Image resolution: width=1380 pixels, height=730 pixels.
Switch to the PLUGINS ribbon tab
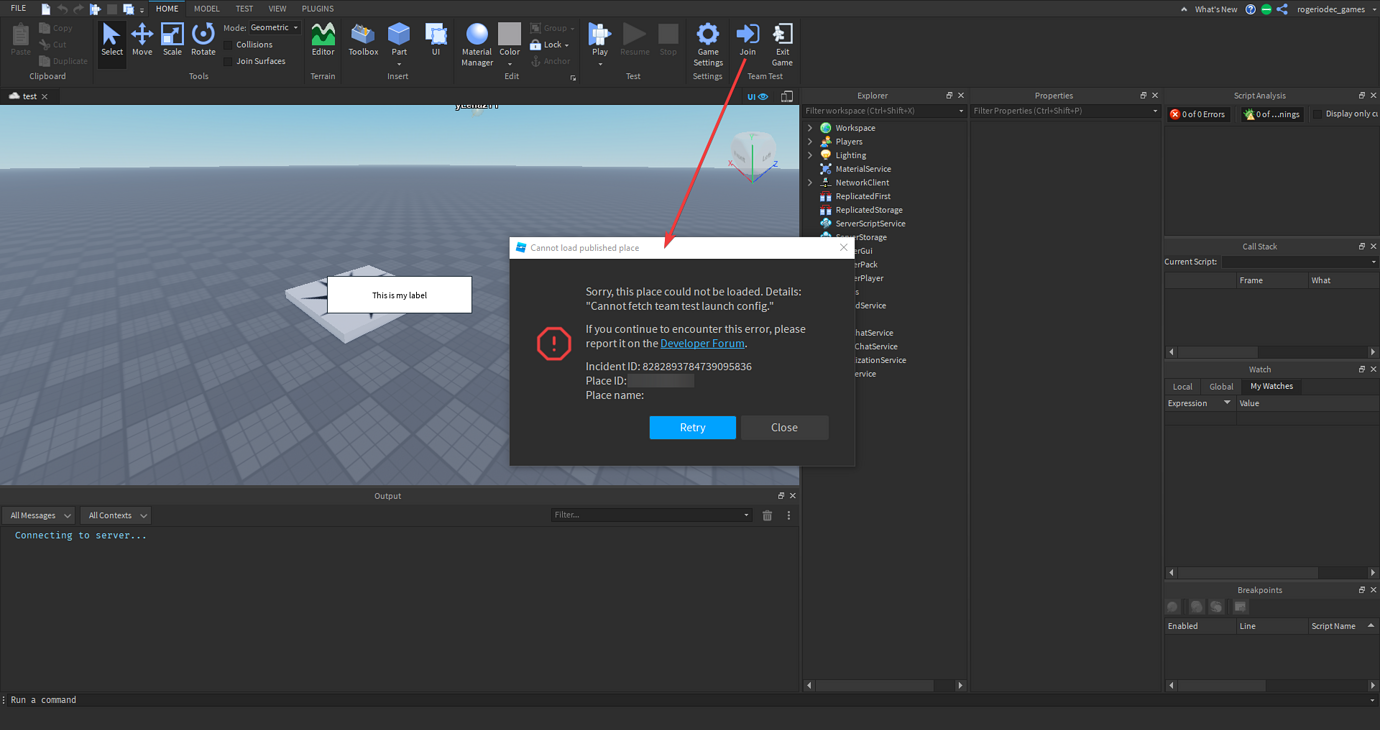click(x=317, y=9)
